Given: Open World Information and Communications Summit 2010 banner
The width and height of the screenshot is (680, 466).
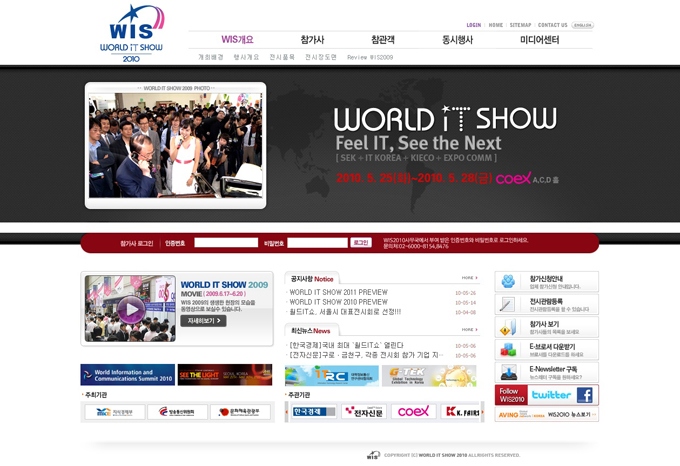Looking at the screenshot, I should 128,375.
